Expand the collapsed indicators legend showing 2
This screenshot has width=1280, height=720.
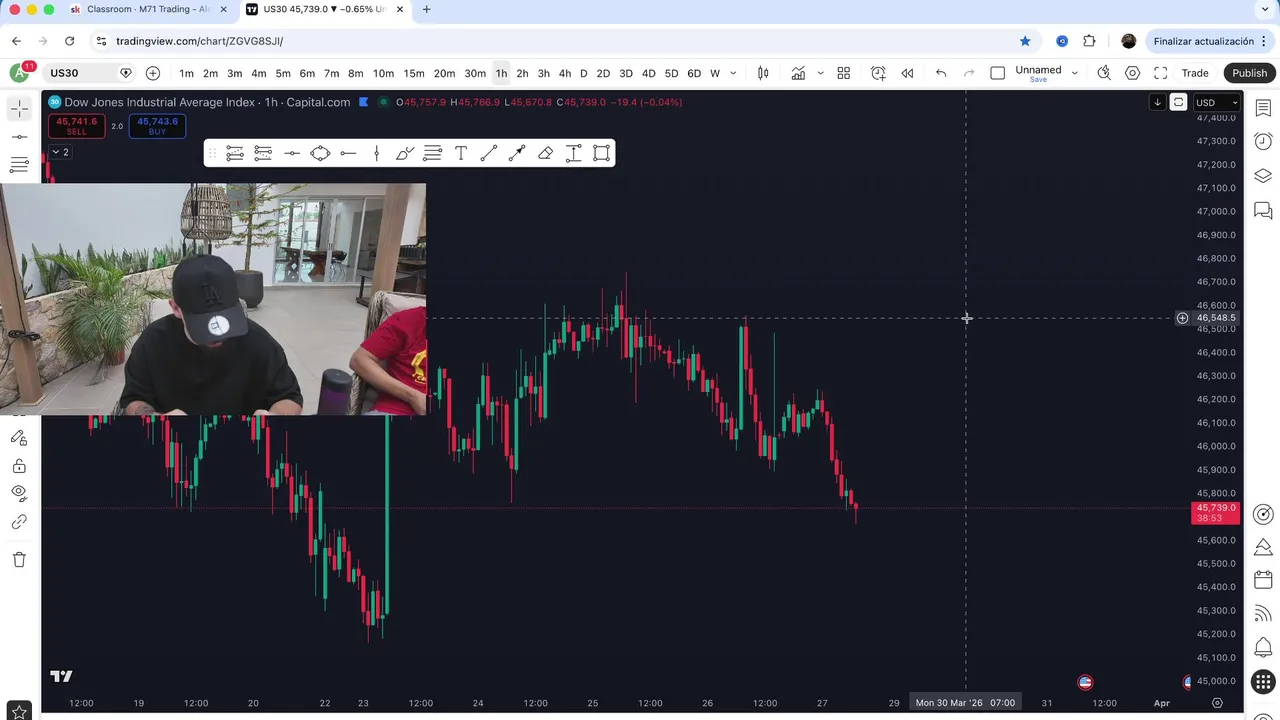[60, 152]
